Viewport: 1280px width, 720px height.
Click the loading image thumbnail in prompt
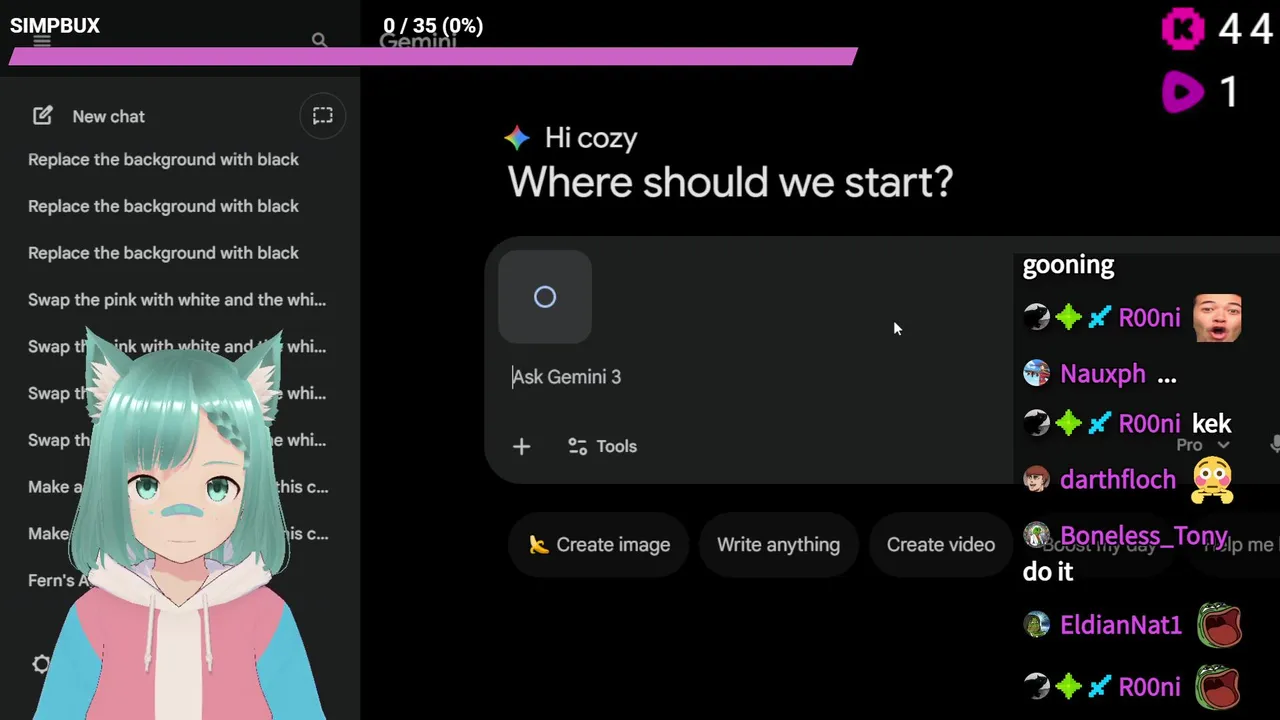[545, 297]
